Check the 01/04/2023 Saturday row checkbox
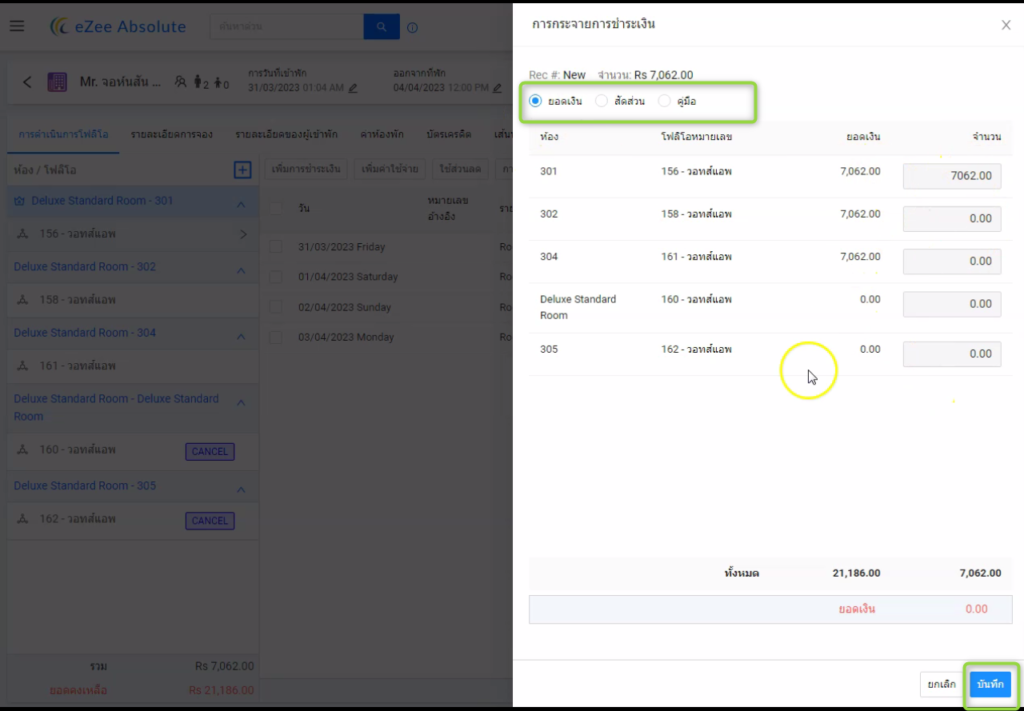The image size is (1024, 711). [276, 277]
